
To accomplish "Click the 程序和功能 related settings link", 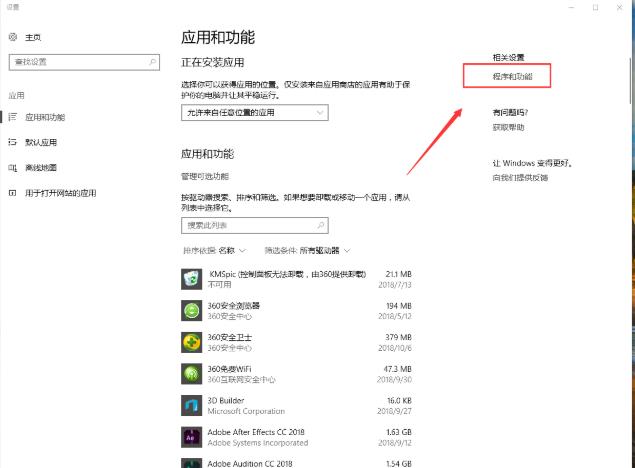I will click(x=506, y=77).
